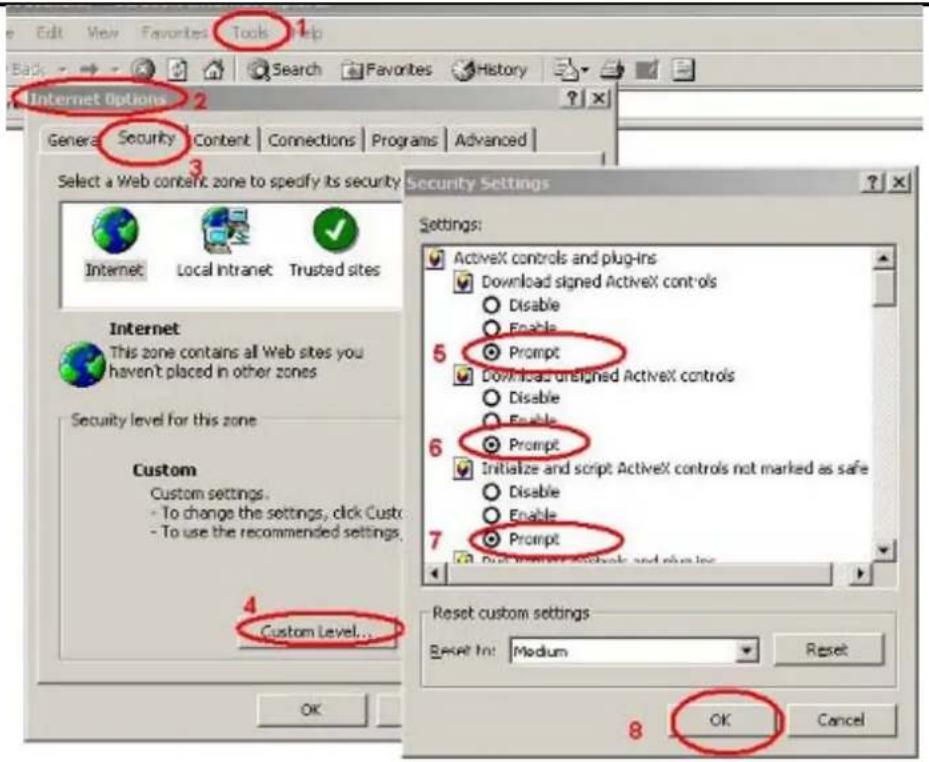This screenshot has height=762, width=929.
Task: Click settings list scroll up arrow
Action: point(883,258)
